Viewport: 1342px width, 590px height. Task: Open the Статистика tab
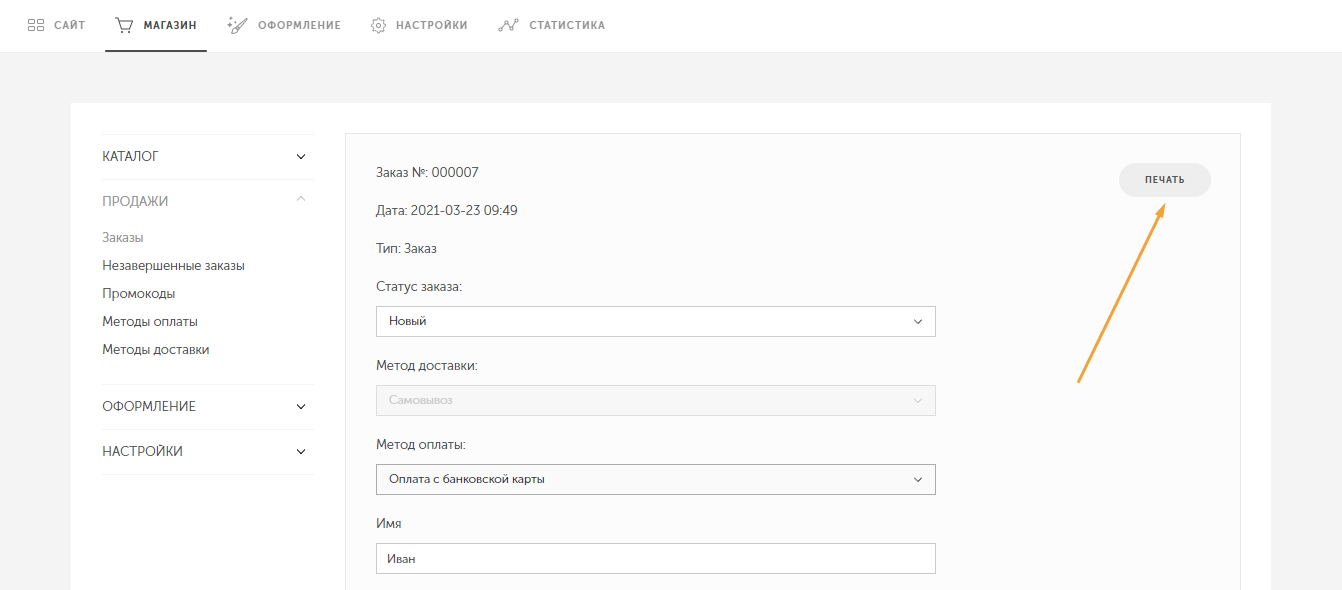click(x=551, y=25)
